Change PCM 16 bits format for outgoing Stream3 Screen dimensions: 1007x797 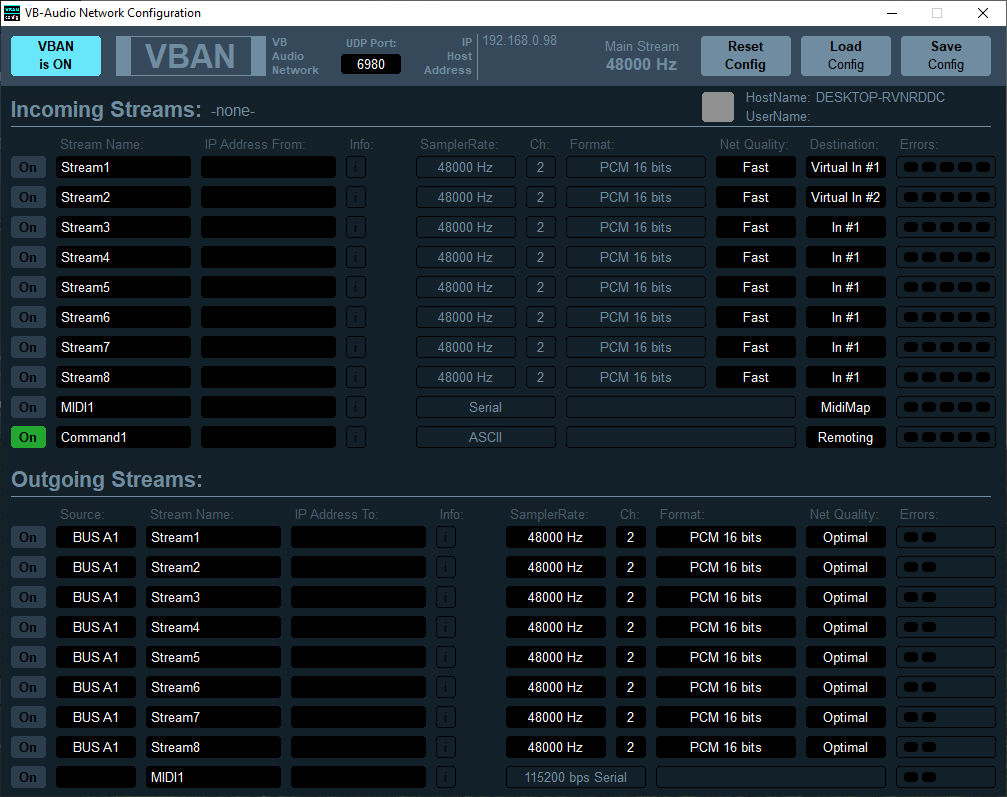pos(725,597)
